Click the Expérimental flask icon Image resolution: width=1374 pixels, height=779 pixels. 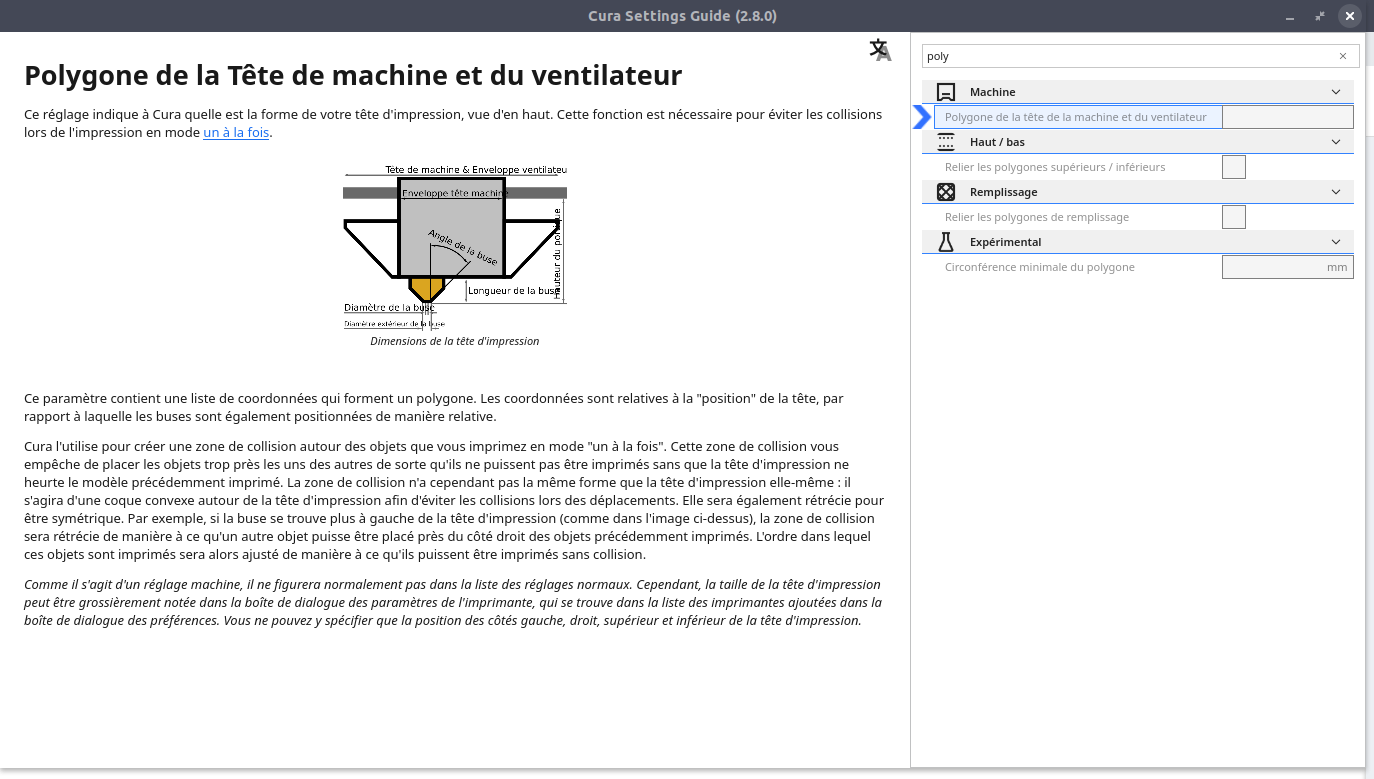tap(946, 242)
